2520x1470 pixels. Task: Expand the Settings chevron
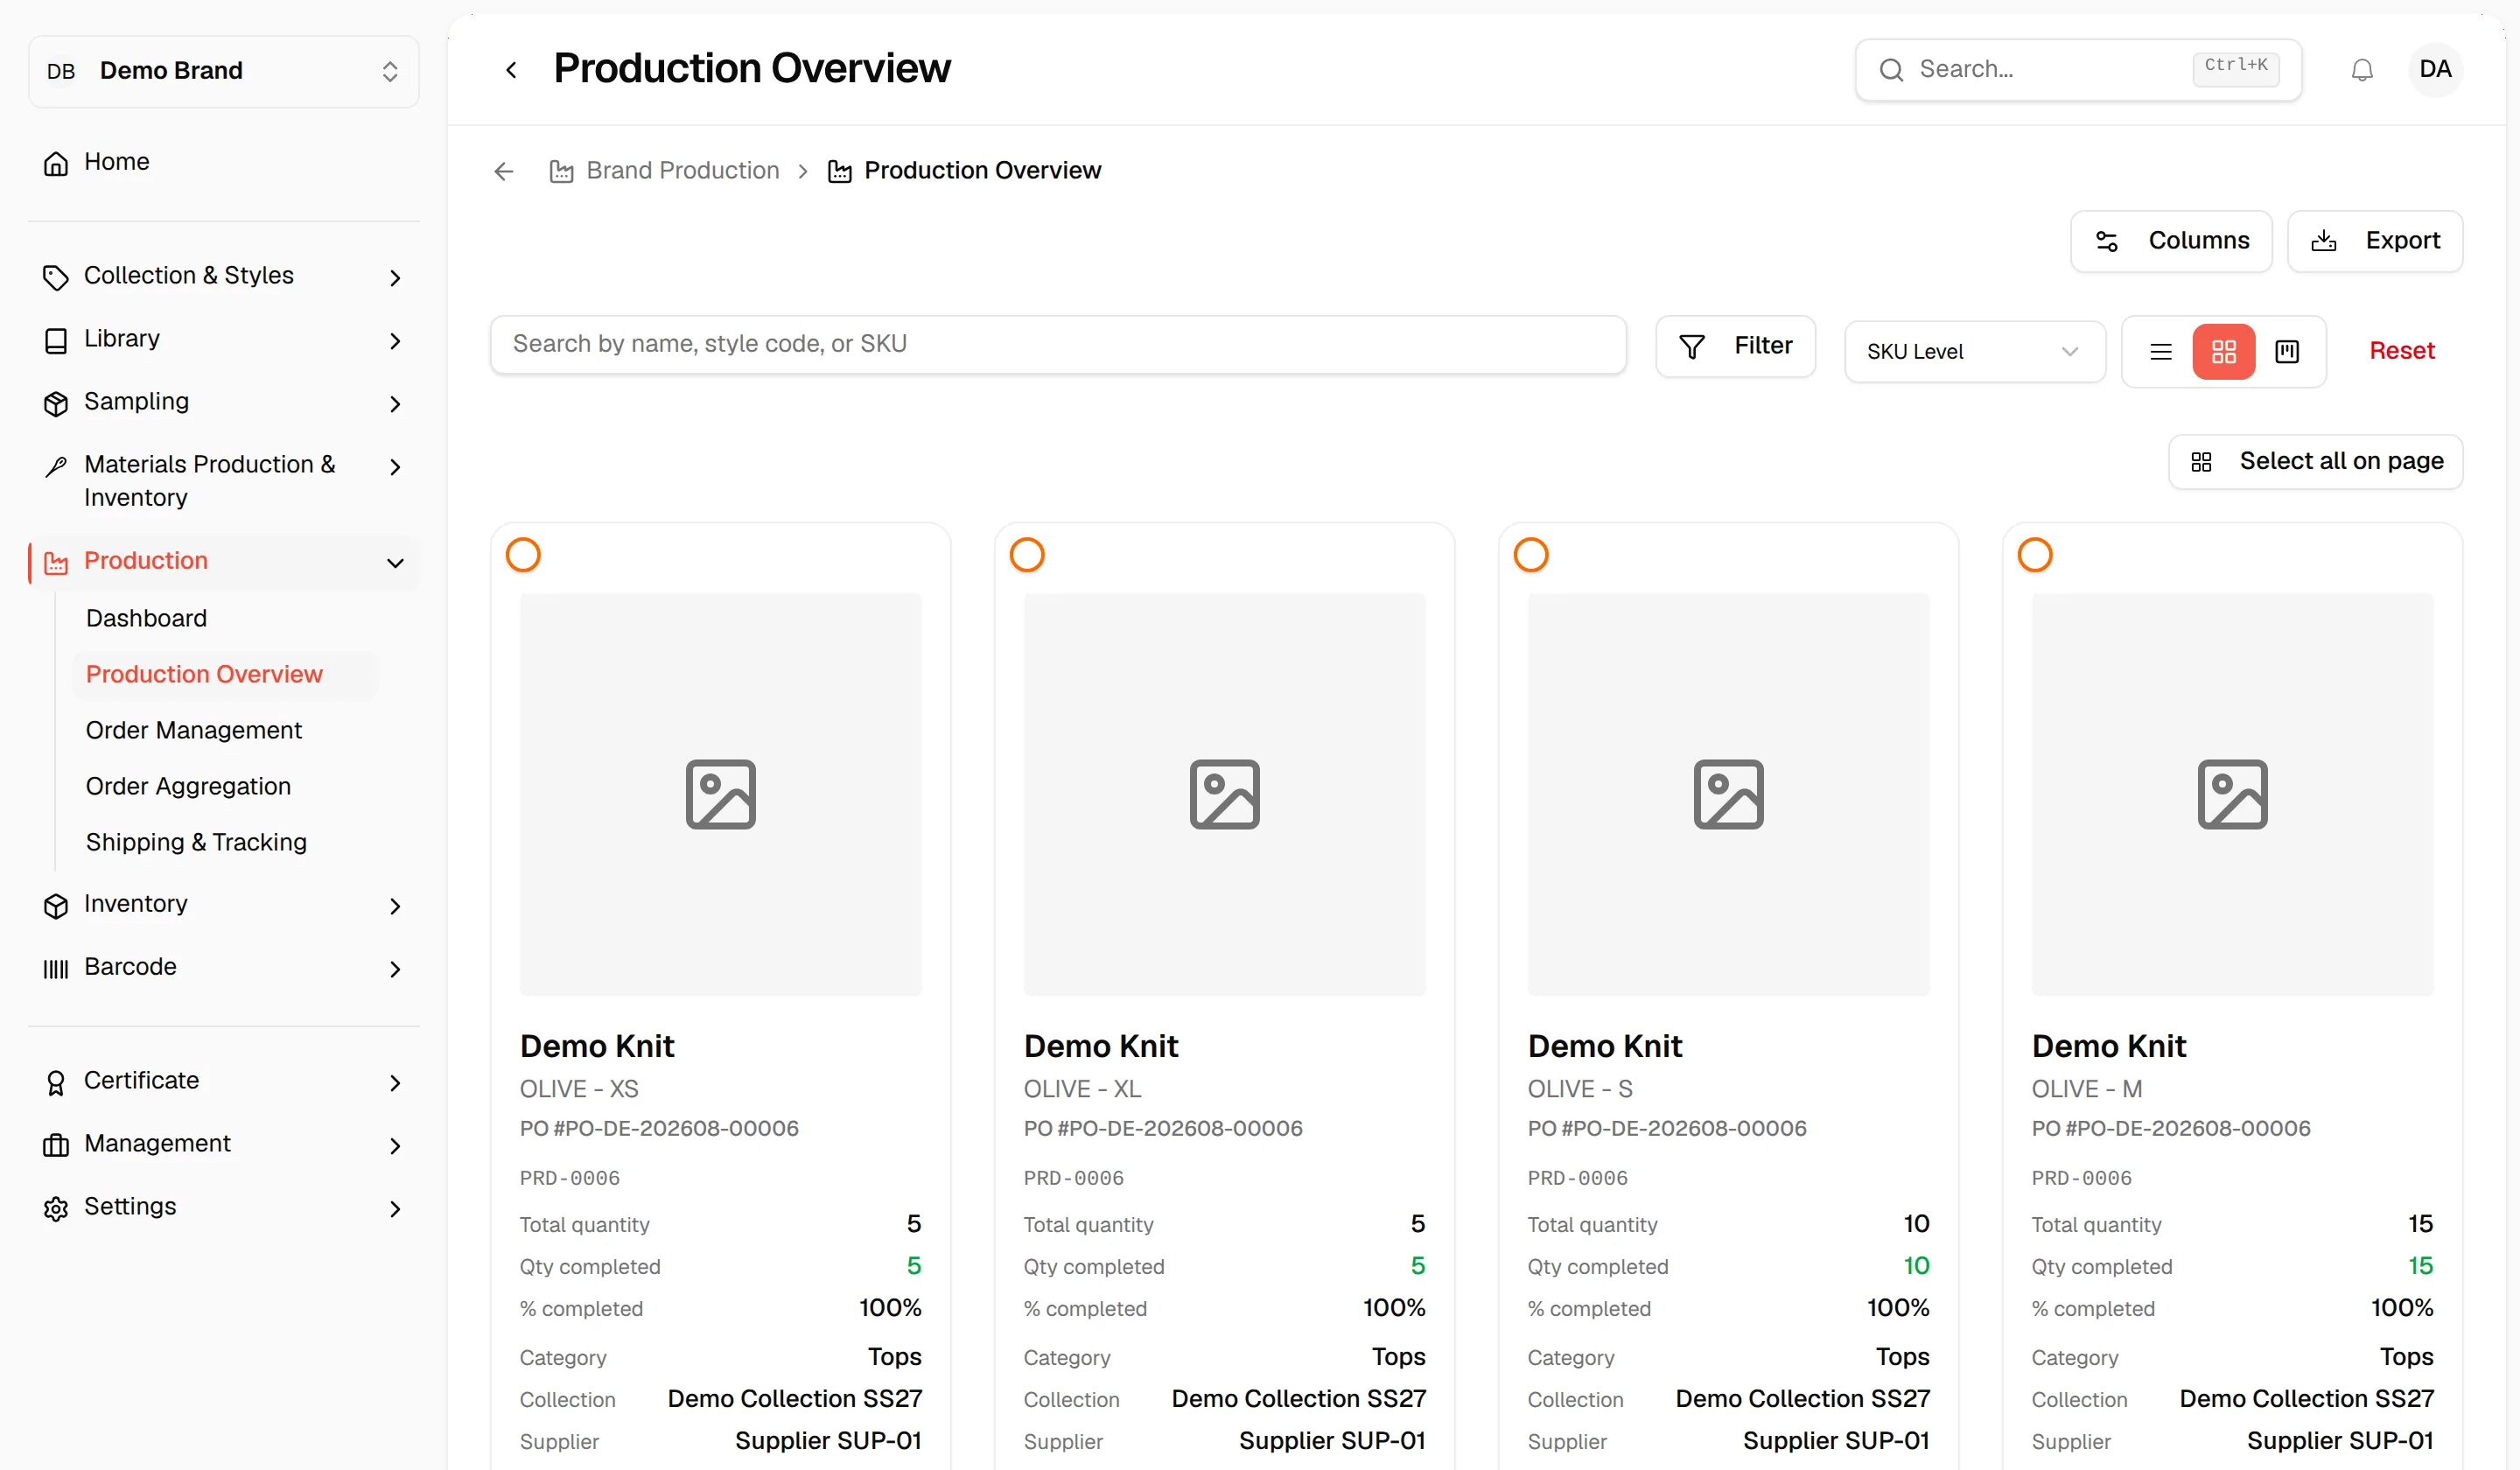tap(395, 1208)
